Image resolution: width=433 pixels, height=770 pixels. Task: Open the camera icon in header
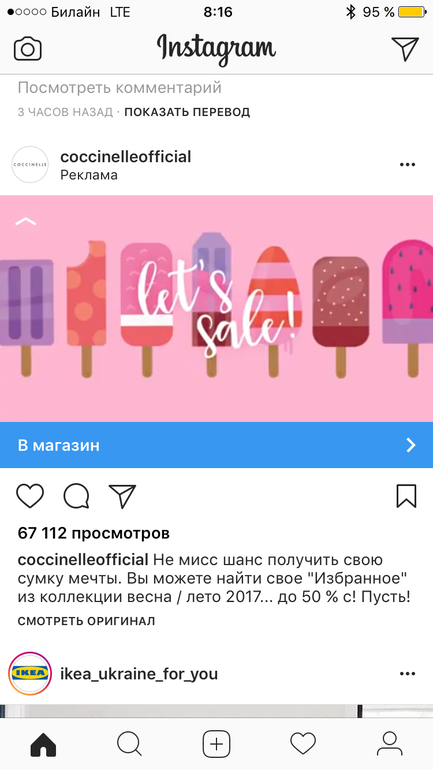28,49
